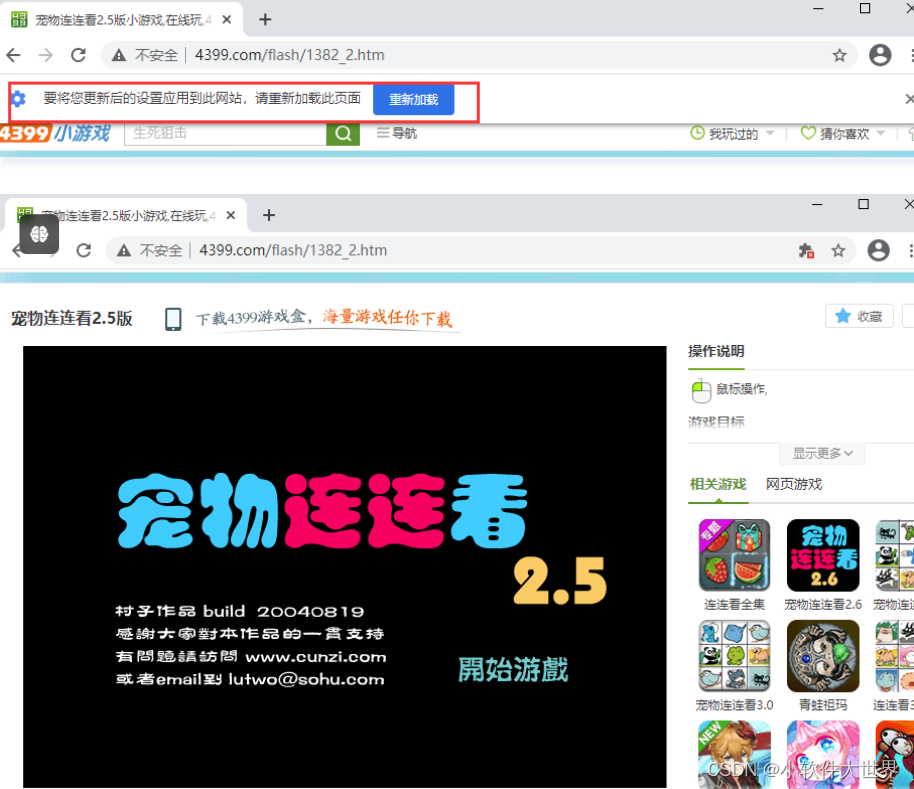Click the 宠物连连看3.0 text link
Image resolution: width=914 pixels, height=789 pixels.
click(x=734, y=705)
